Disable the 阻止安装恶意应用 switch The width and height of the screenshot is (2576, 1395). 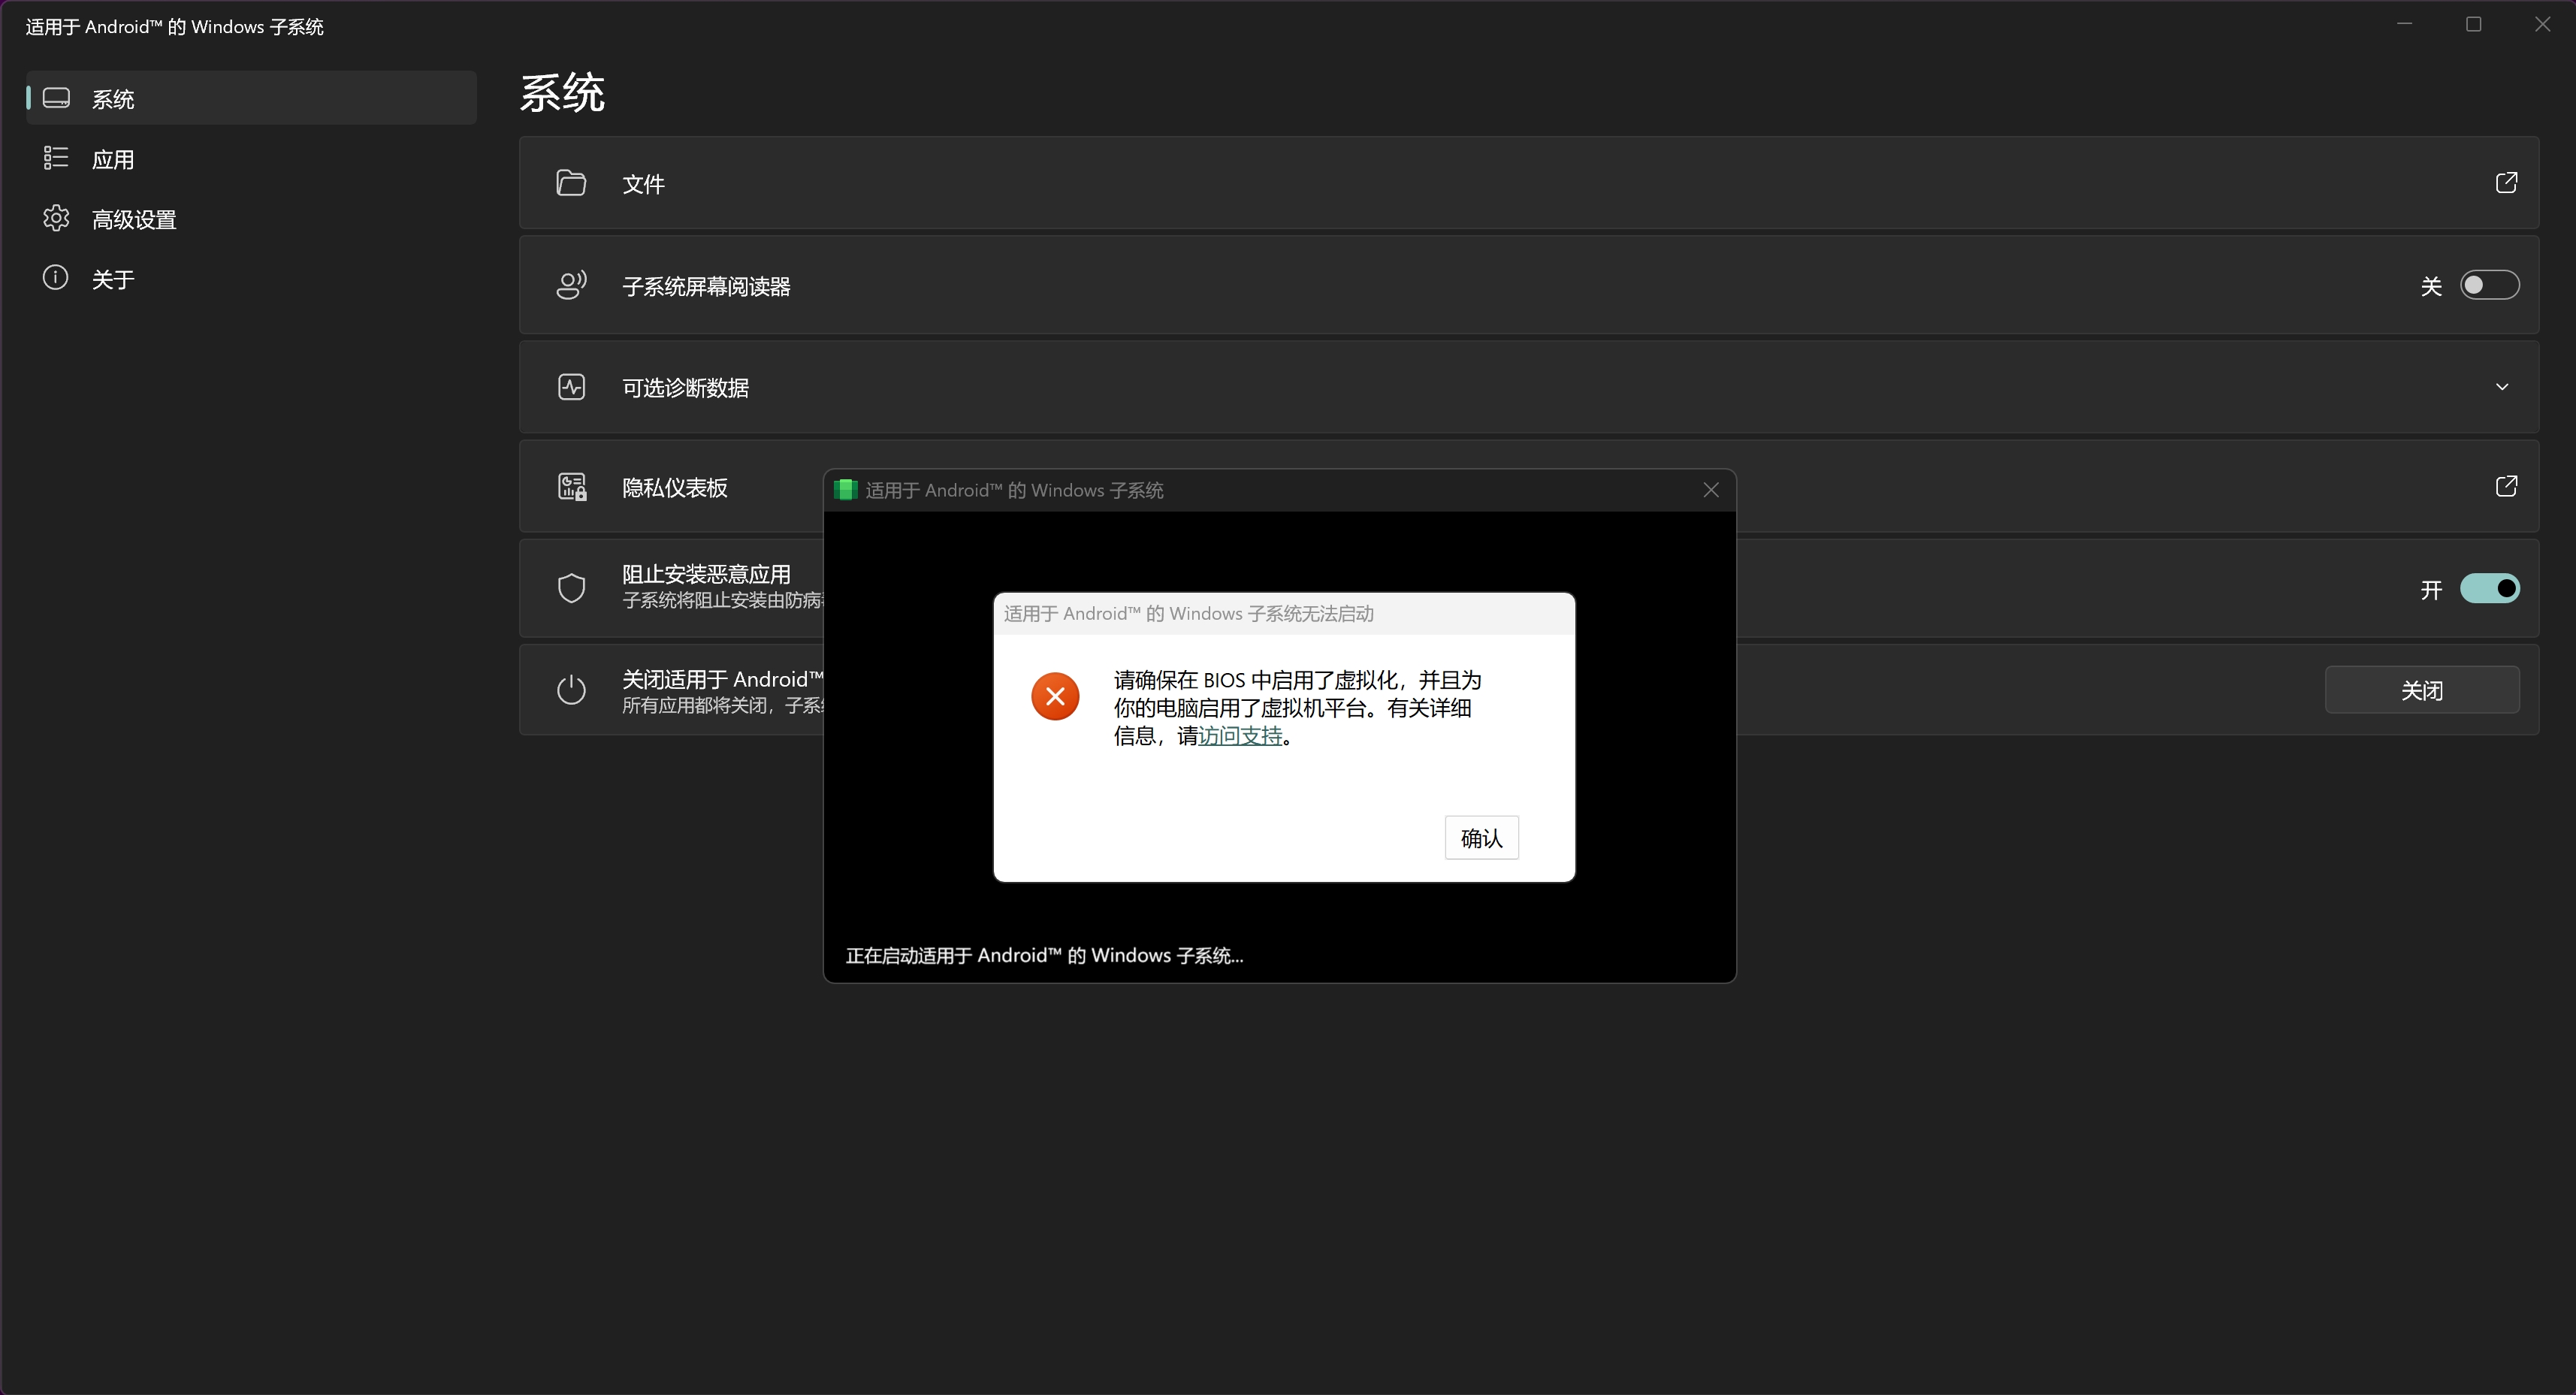click(2489, 588)
